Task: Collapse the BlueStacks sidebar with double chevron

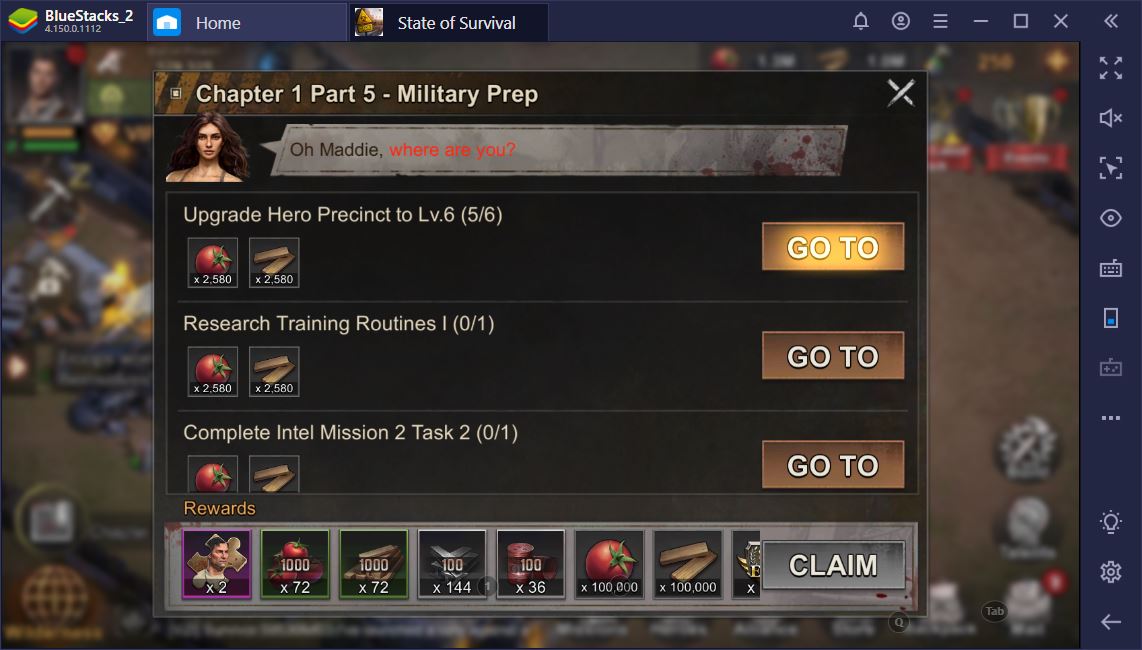Action: 1111,22
